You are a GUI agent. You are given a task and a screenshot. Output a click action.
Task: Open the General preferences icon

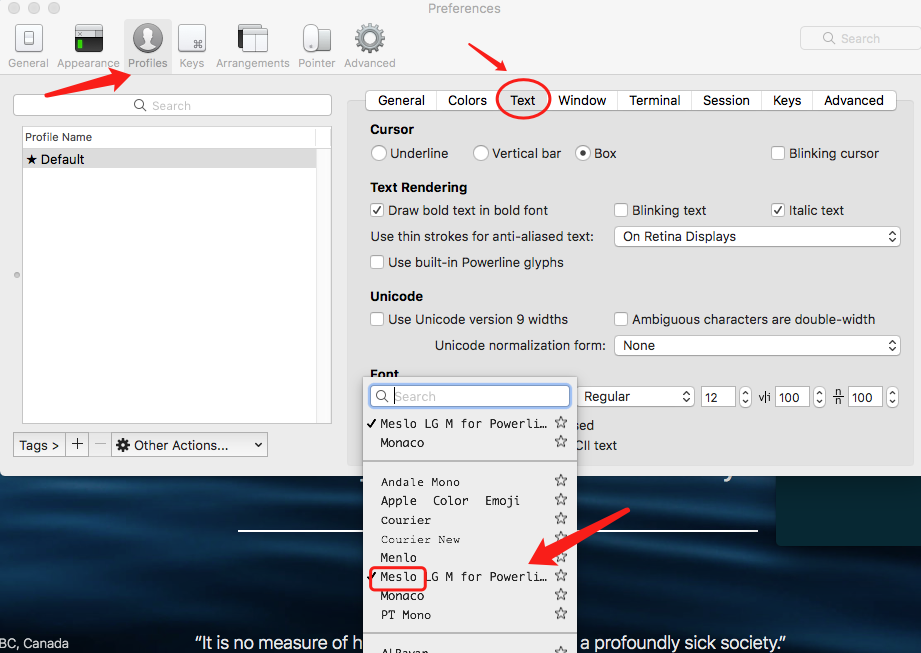click(x=28, y=46)
